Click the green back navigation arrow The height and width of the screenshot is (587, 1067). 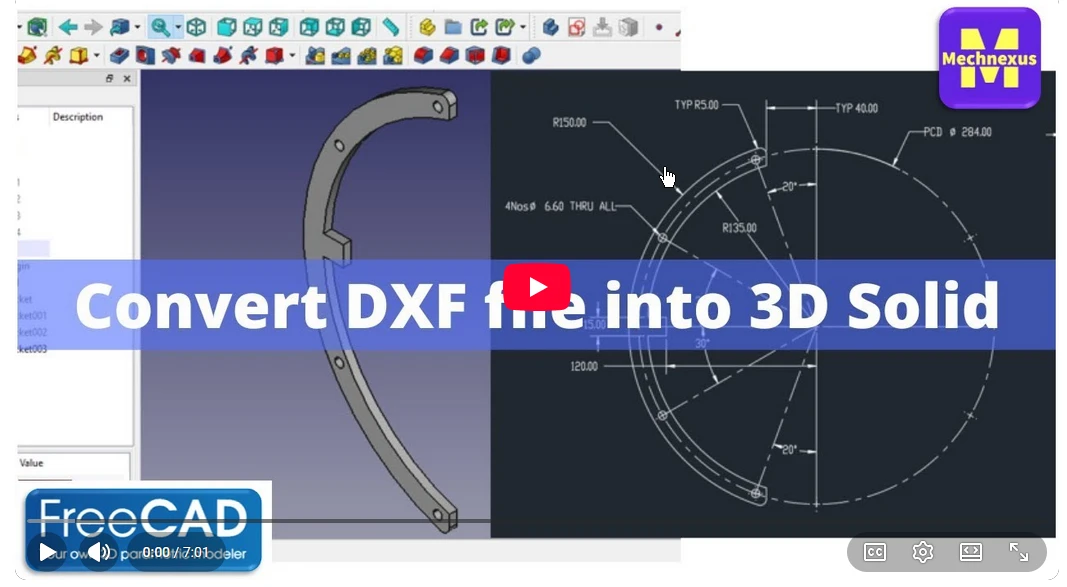(67, 27)
